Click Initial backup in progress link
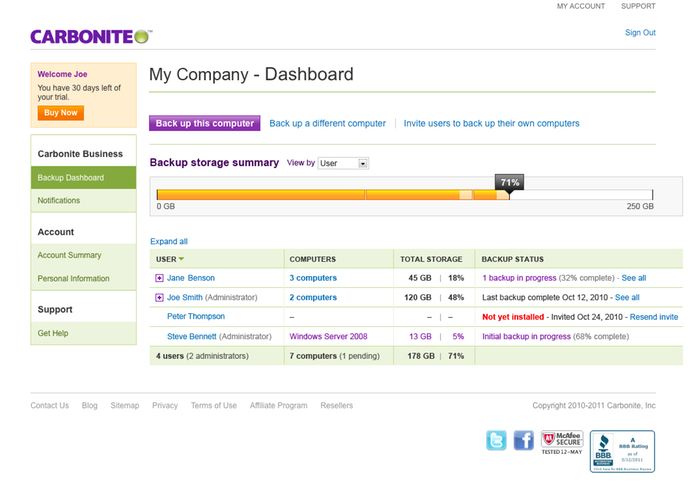The width and height of the screenshot is (695, 484). click(526, 336)
